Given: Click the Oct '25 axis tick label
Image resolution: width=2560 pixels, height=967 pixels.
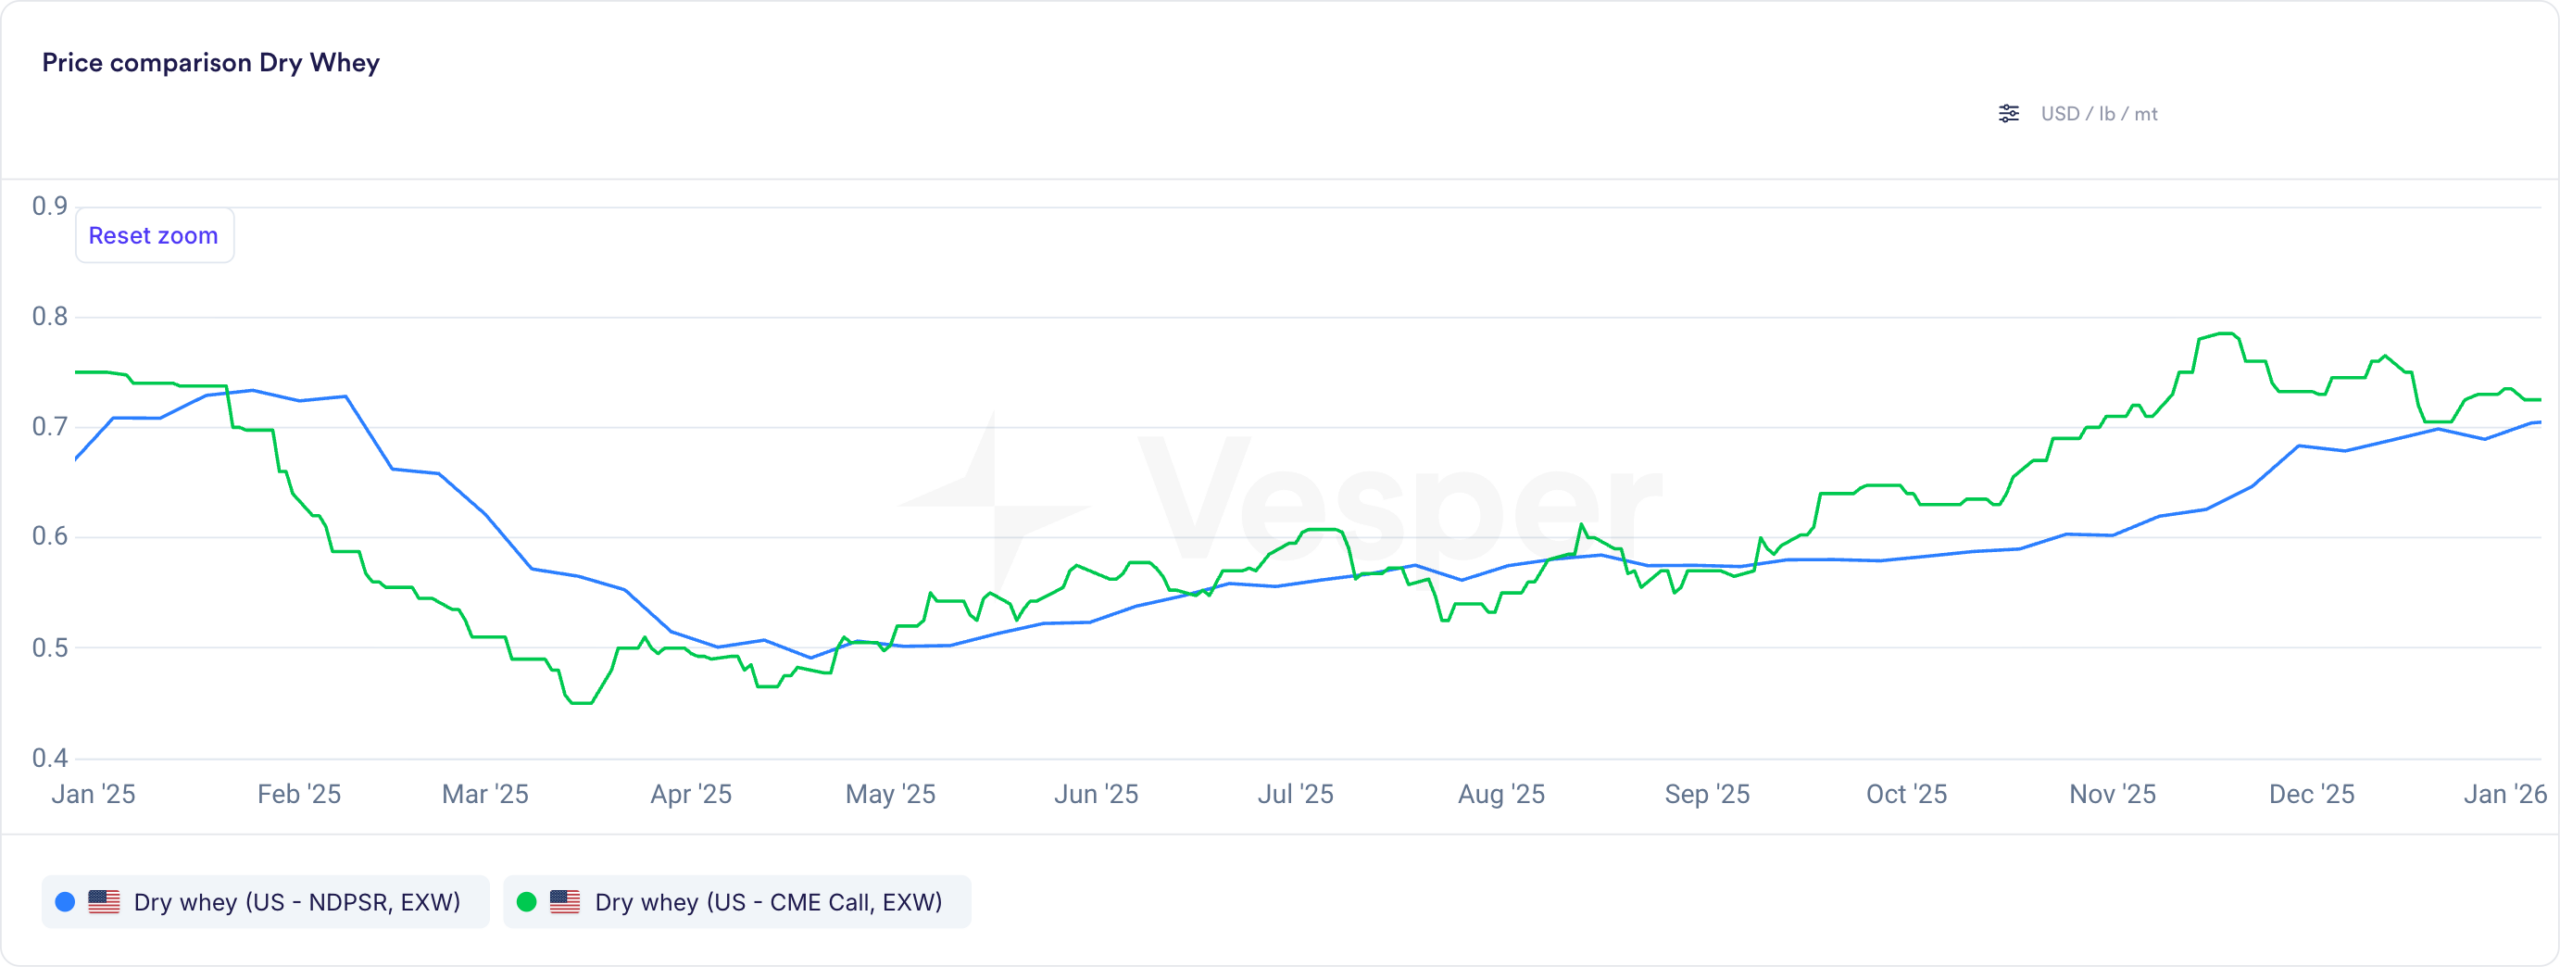Looking at the screenshot, I should click(1906, 794).
